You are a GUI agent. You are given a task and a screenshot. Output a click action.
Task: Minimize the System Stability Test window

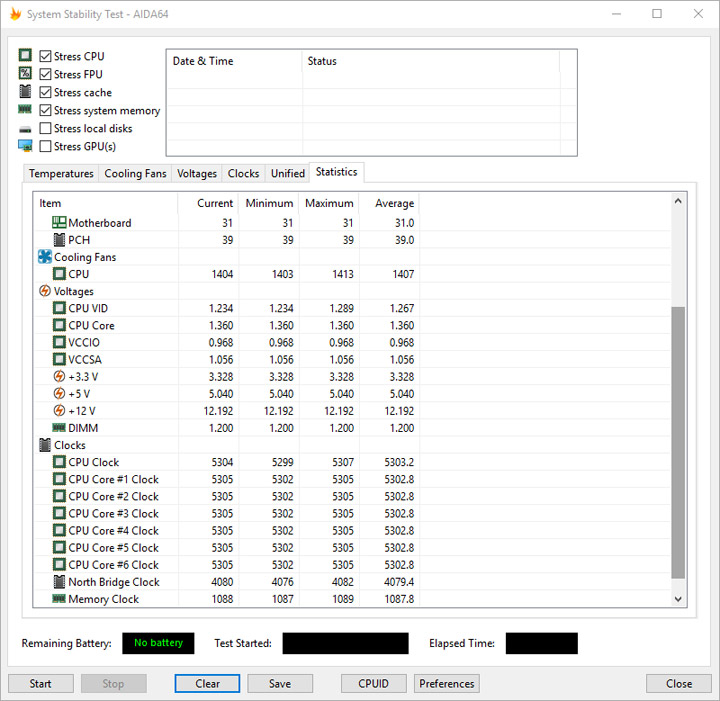(x=616, y=14)
